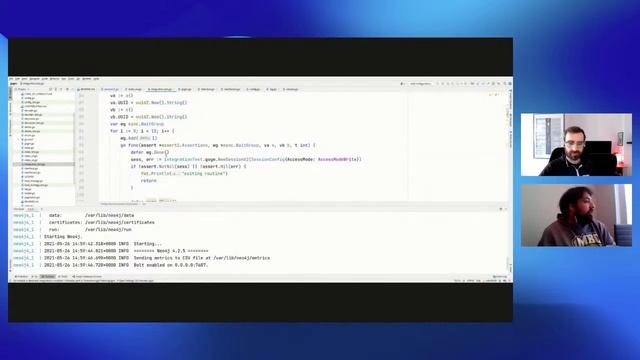The image size is (640, 360).
Task: Click the locate opened file icon in Project panel
Action: [50, 89]
